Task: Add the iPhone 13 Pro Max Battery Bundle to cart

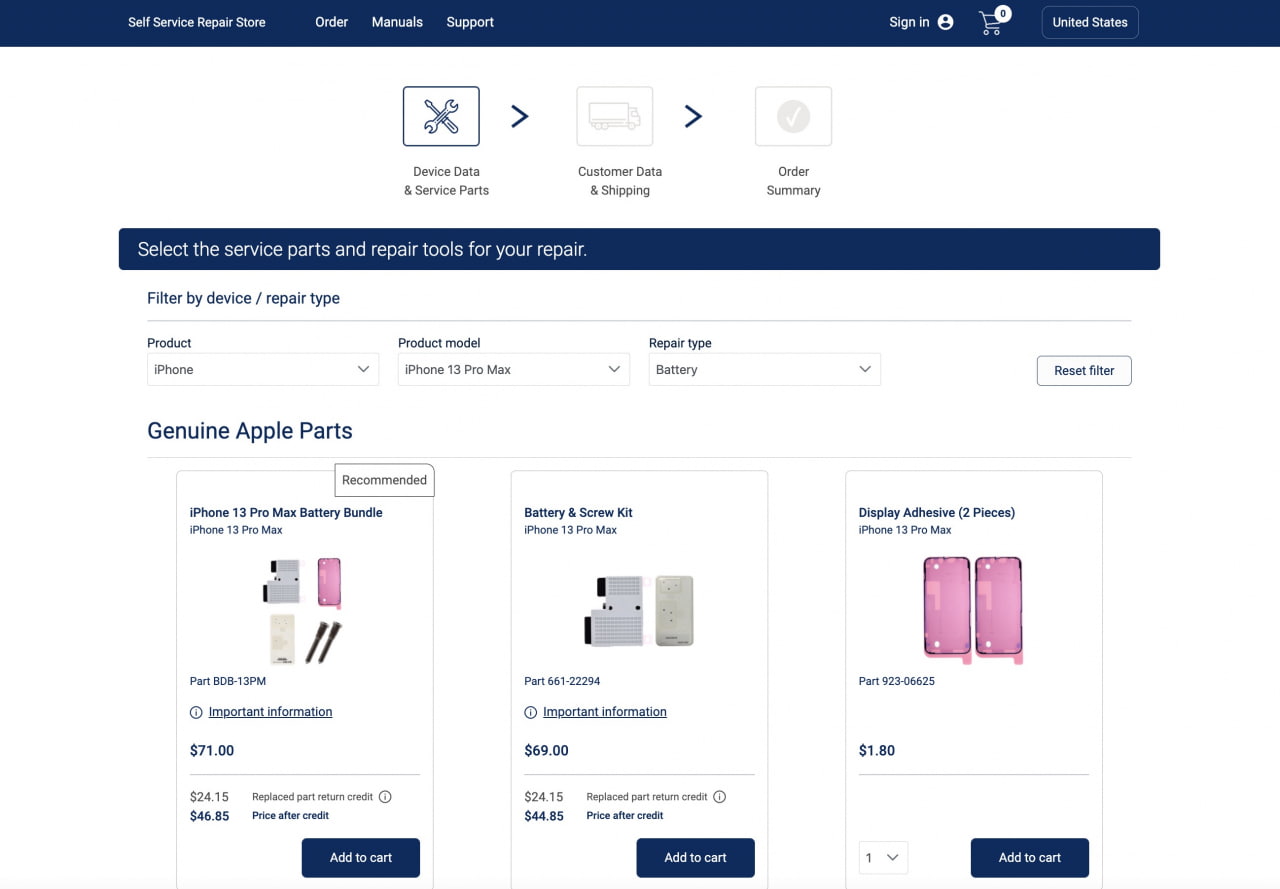Action: point(360,857)
